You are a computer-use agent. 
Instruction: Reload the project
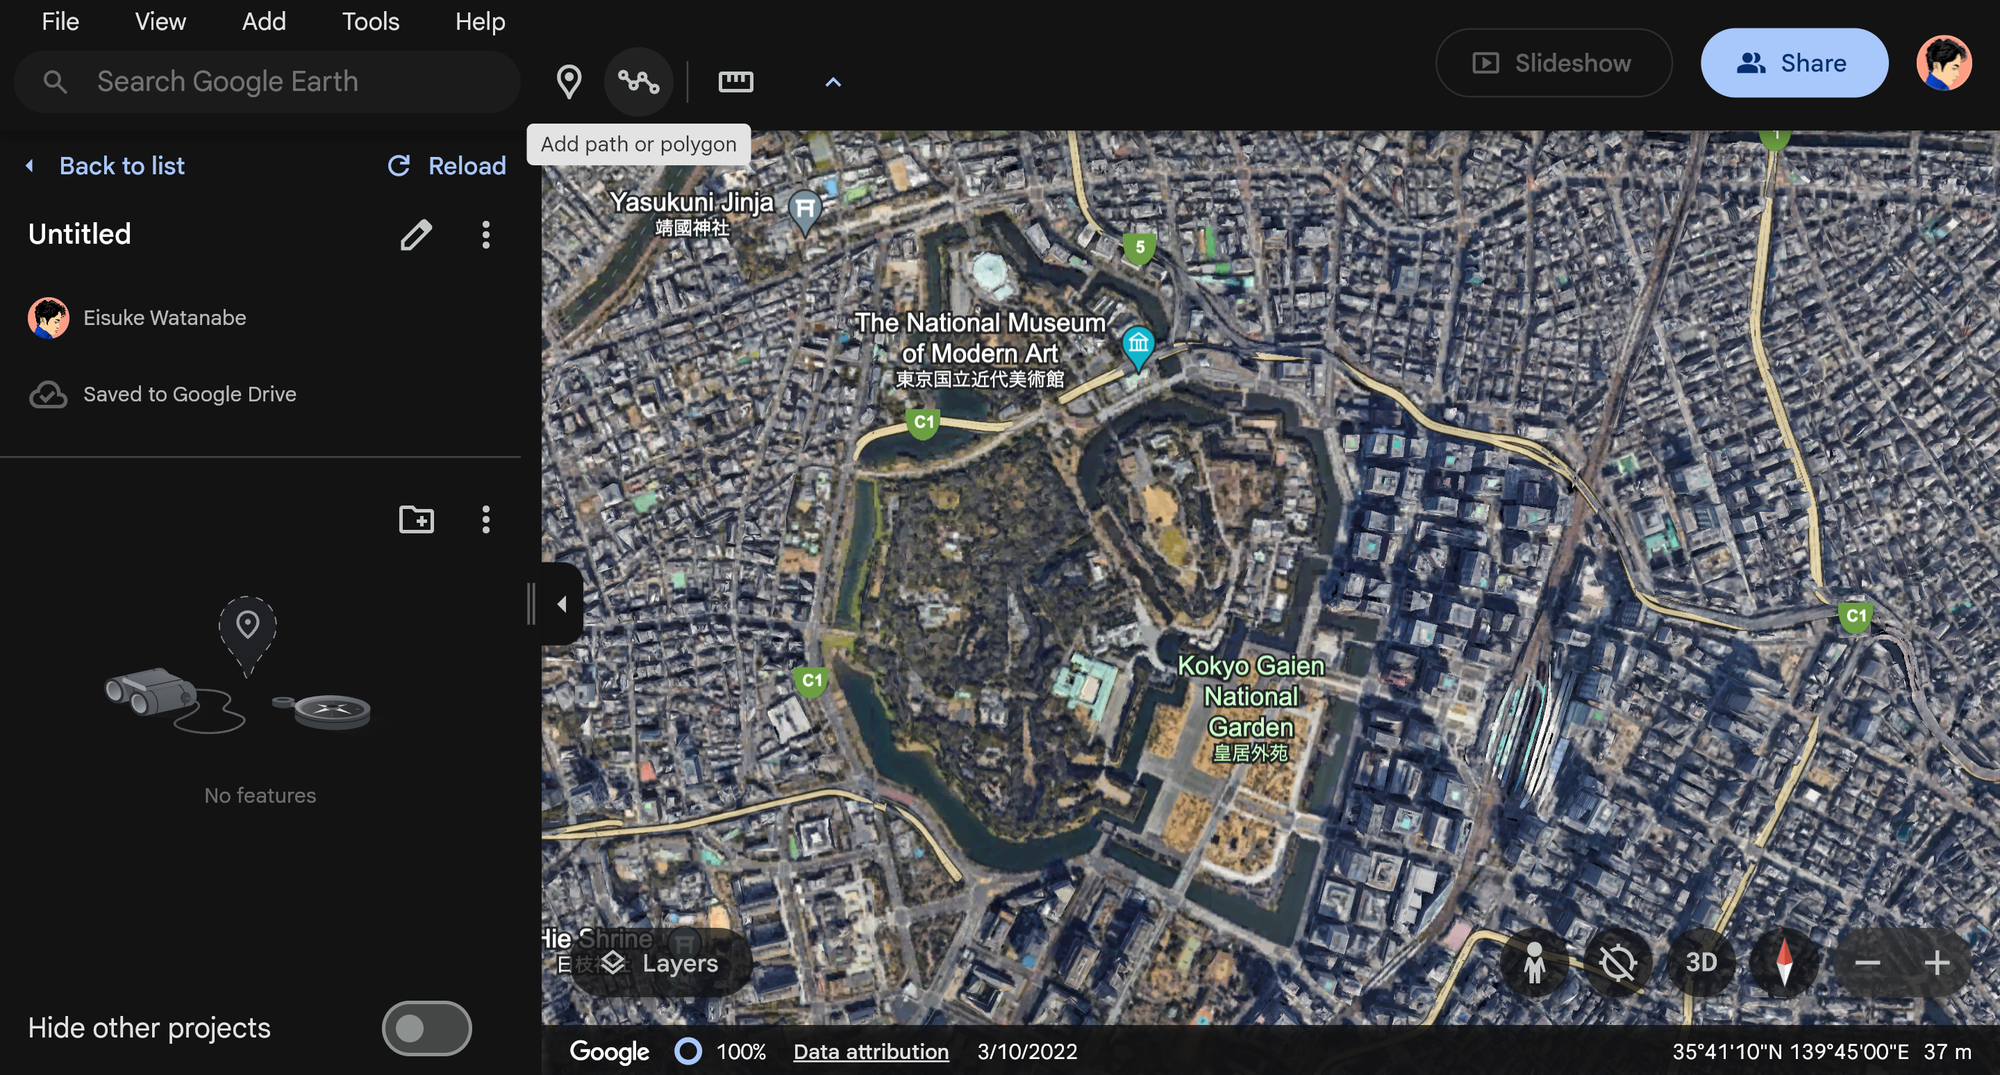[x=447, y=166]
